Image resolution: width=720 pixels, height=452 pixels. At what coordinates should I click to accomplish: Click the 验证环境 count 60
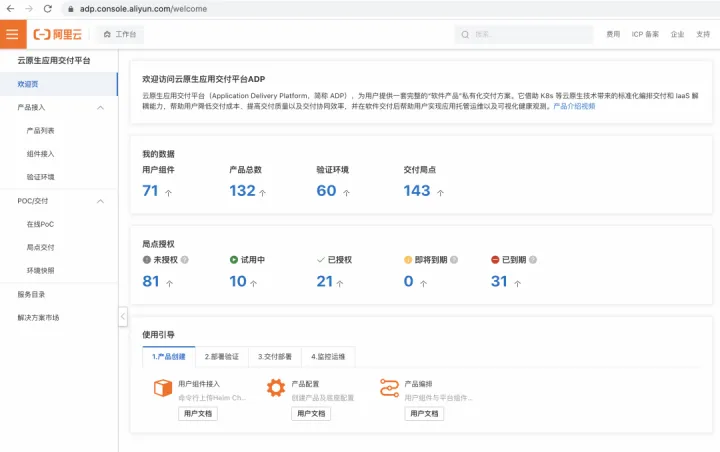[x=326, y=191]
